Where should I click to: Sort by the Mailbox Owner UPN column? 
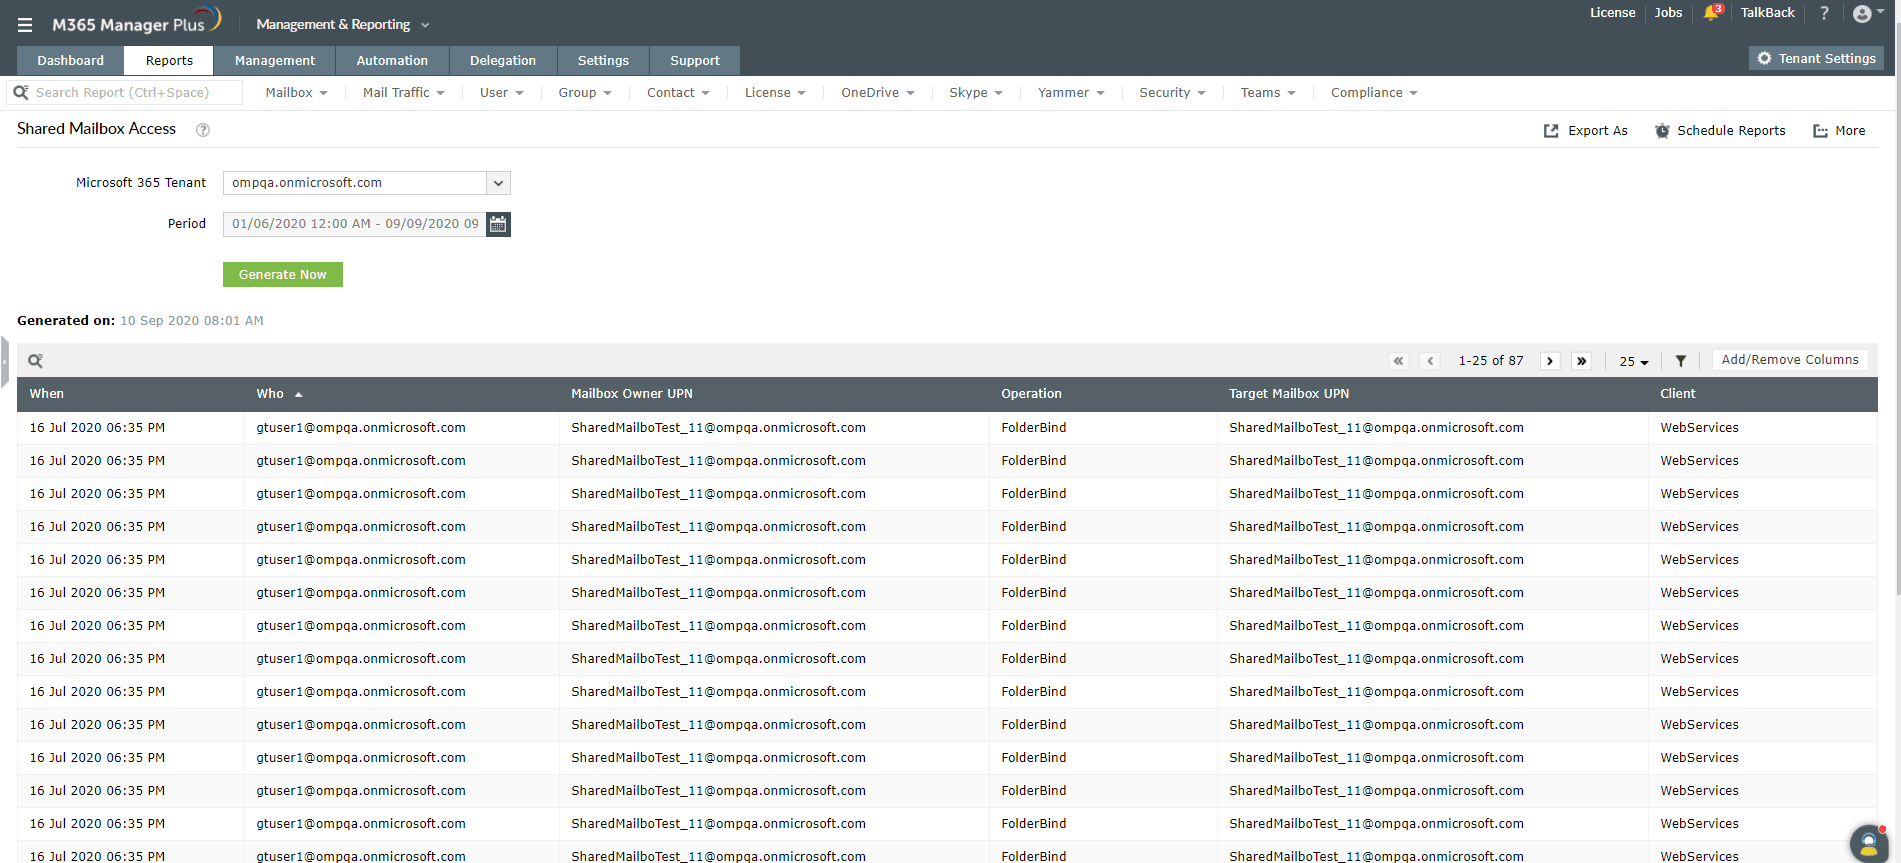coord(631,394)
